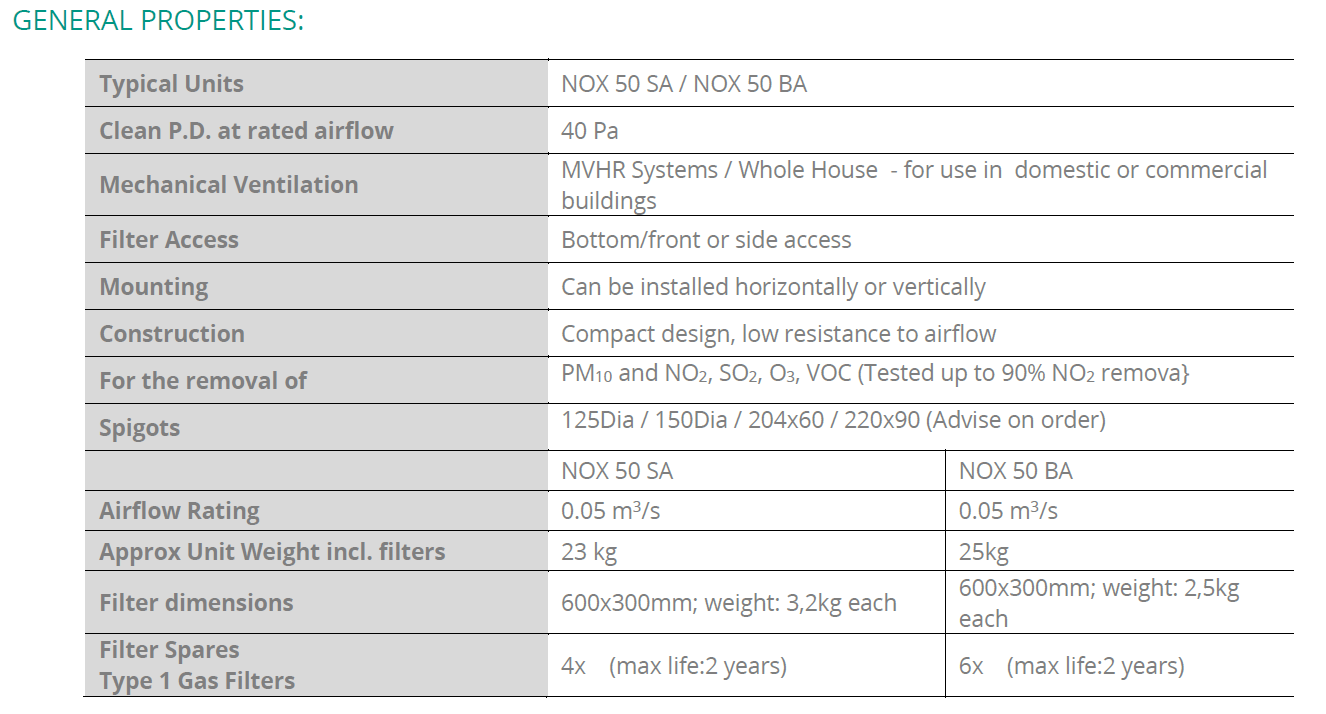Select the spigot sizes "125Dia / 150Dia" cell
Screen dimensions: 1326x714
(x=833, y=421)
